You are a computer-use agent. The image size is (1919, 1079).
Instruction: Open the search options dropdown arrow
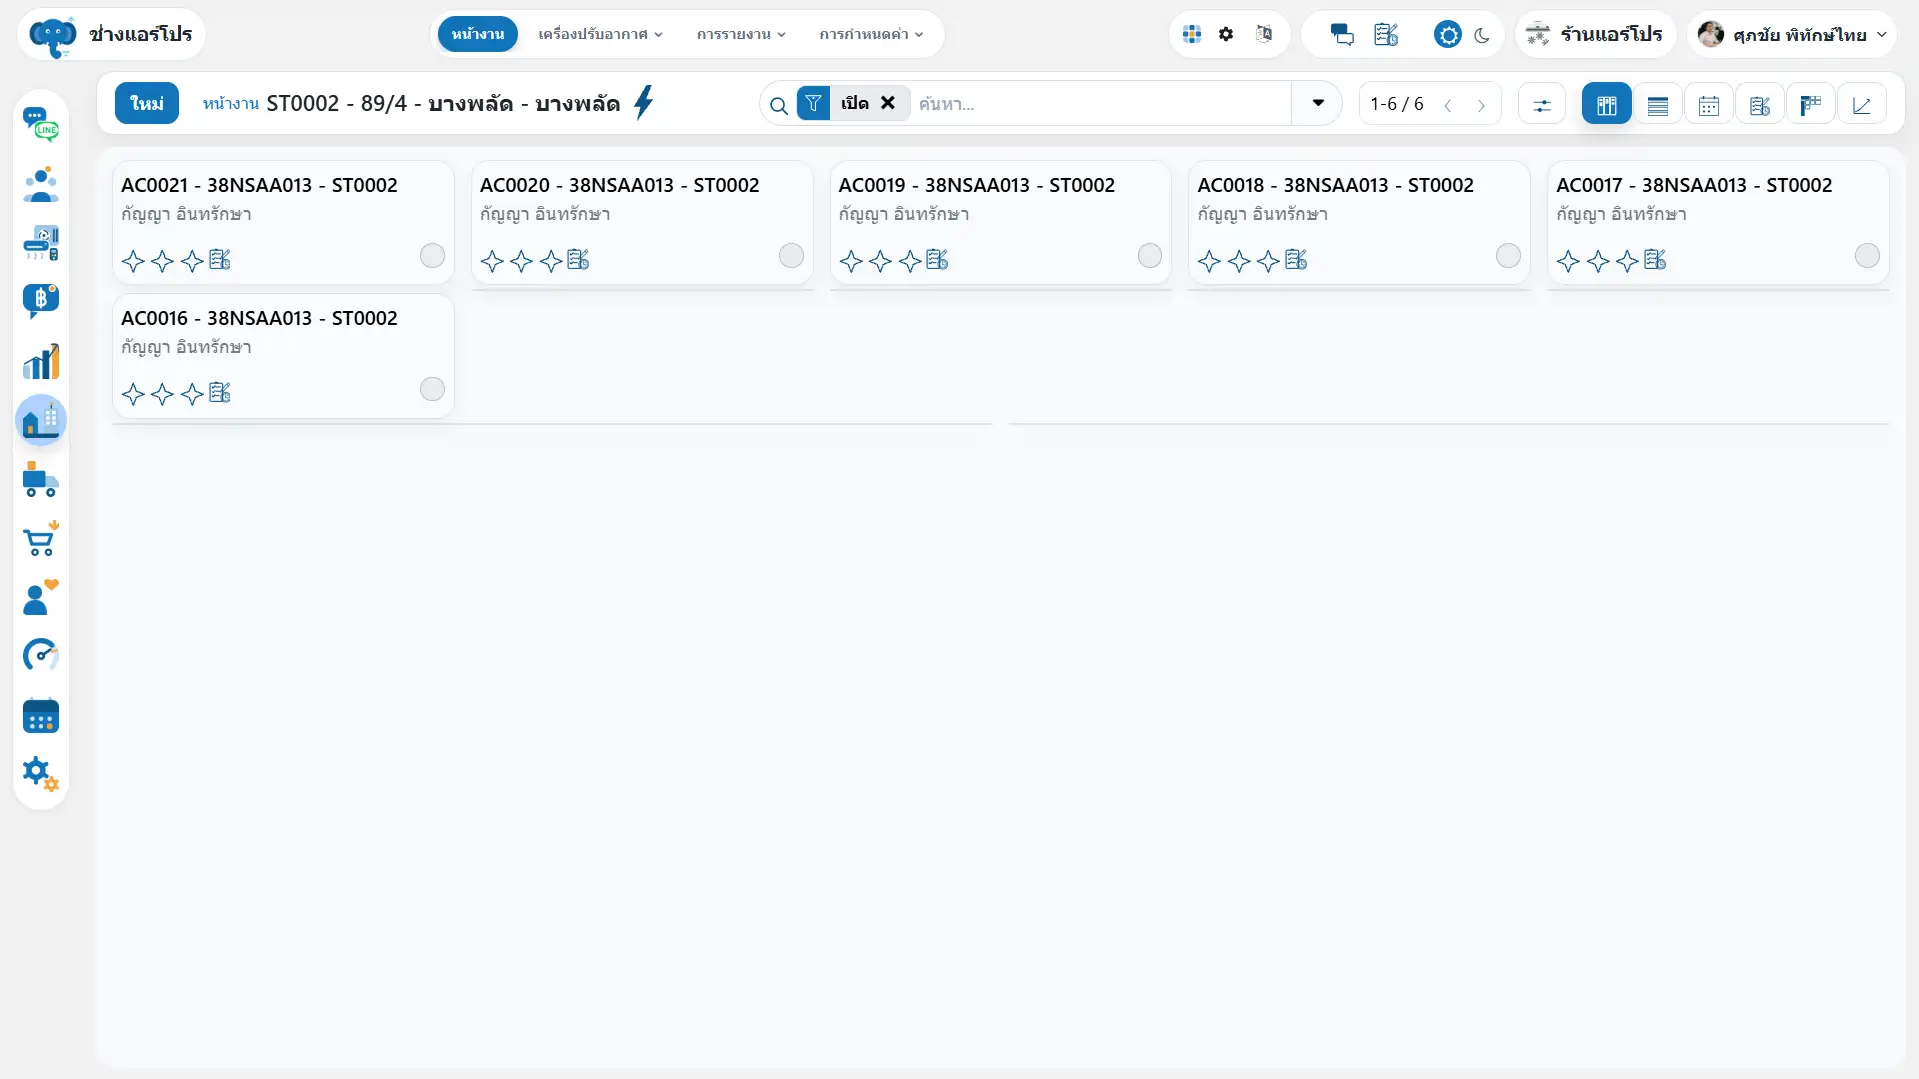1317,103
